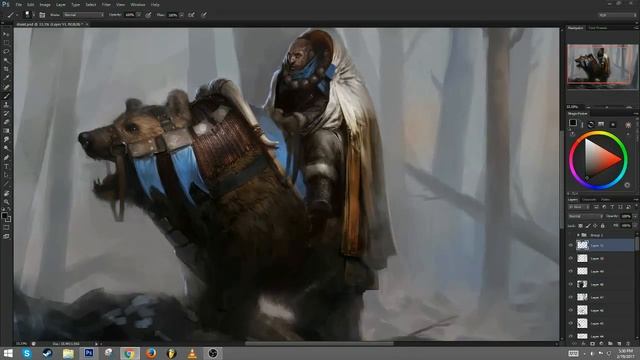Select the Lasso tool
The height and width of the screenshot is (360, 640).
6,52
